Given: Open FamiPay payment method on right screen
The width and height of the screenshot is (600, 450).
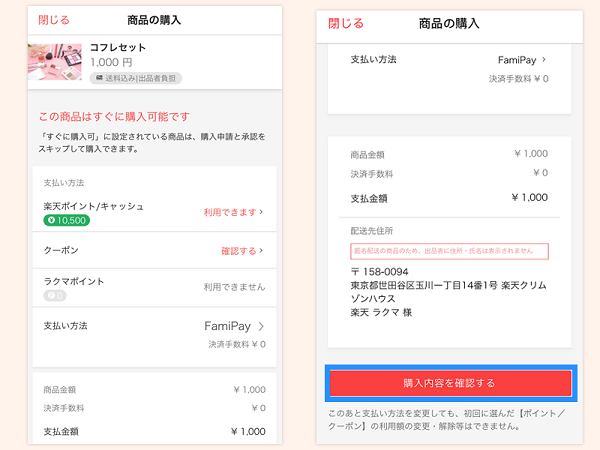Looking at the screenshot, I should [x=517, y=60].
